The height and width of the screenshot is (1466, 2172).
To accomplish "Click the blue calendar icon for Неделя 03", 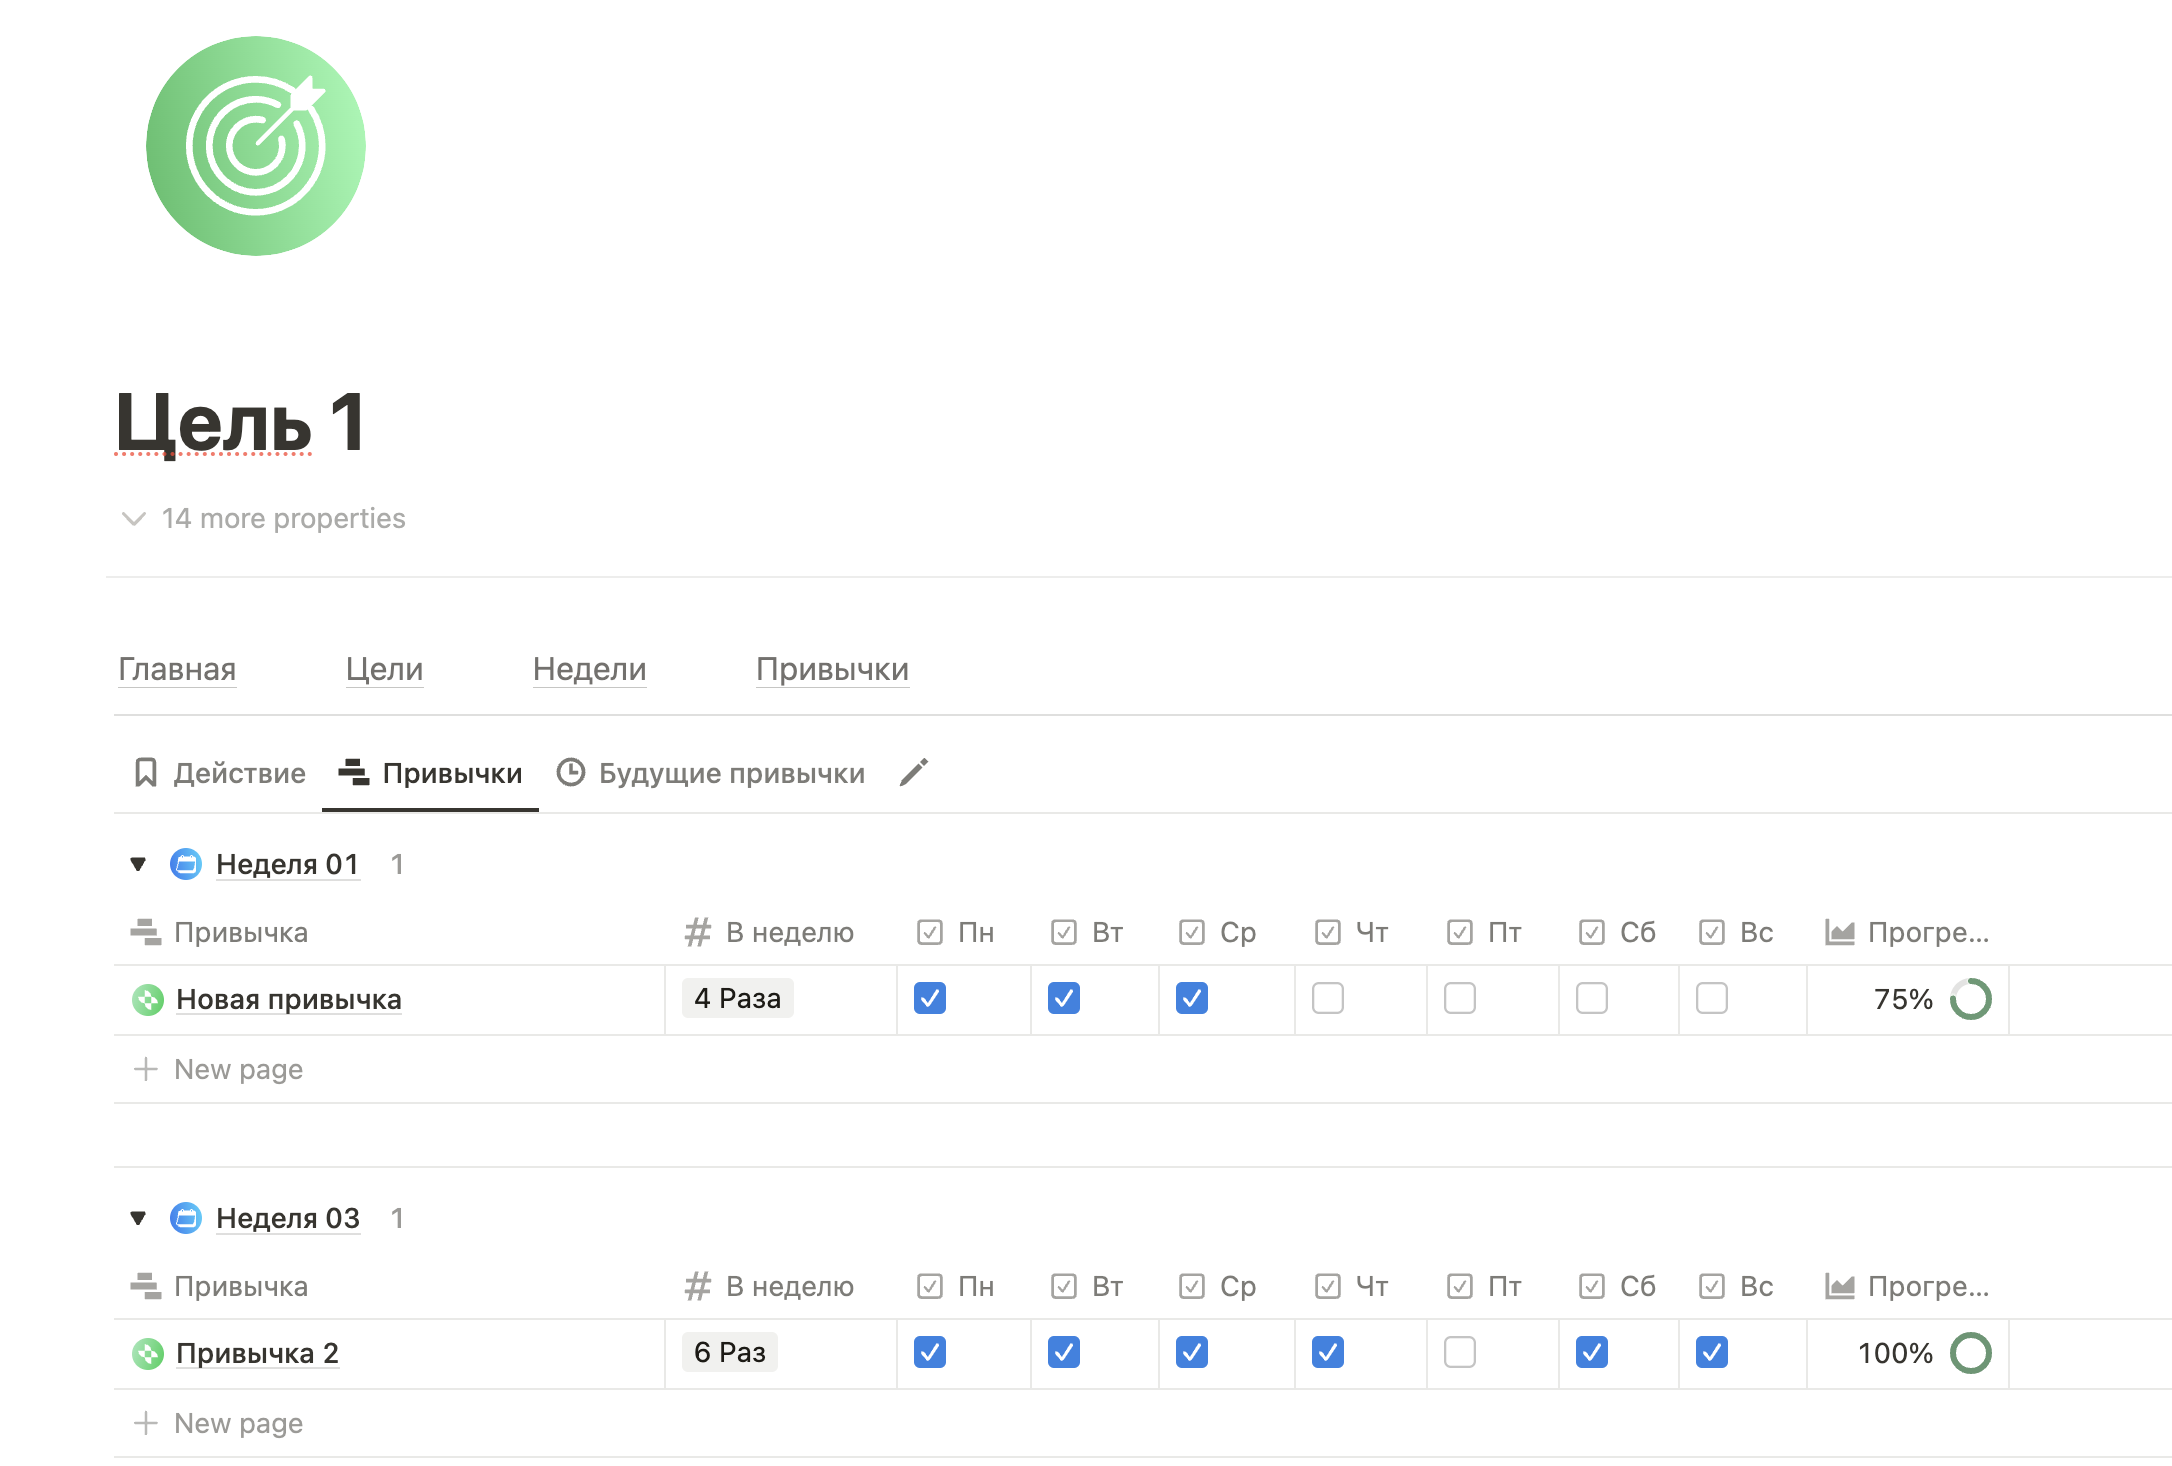I will point(186,1218).
